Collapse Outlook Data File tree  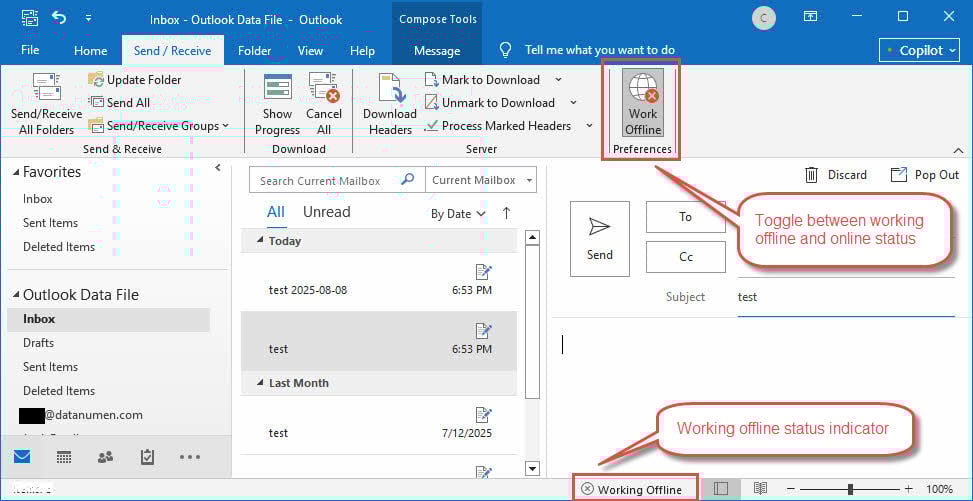click(16, 296)
